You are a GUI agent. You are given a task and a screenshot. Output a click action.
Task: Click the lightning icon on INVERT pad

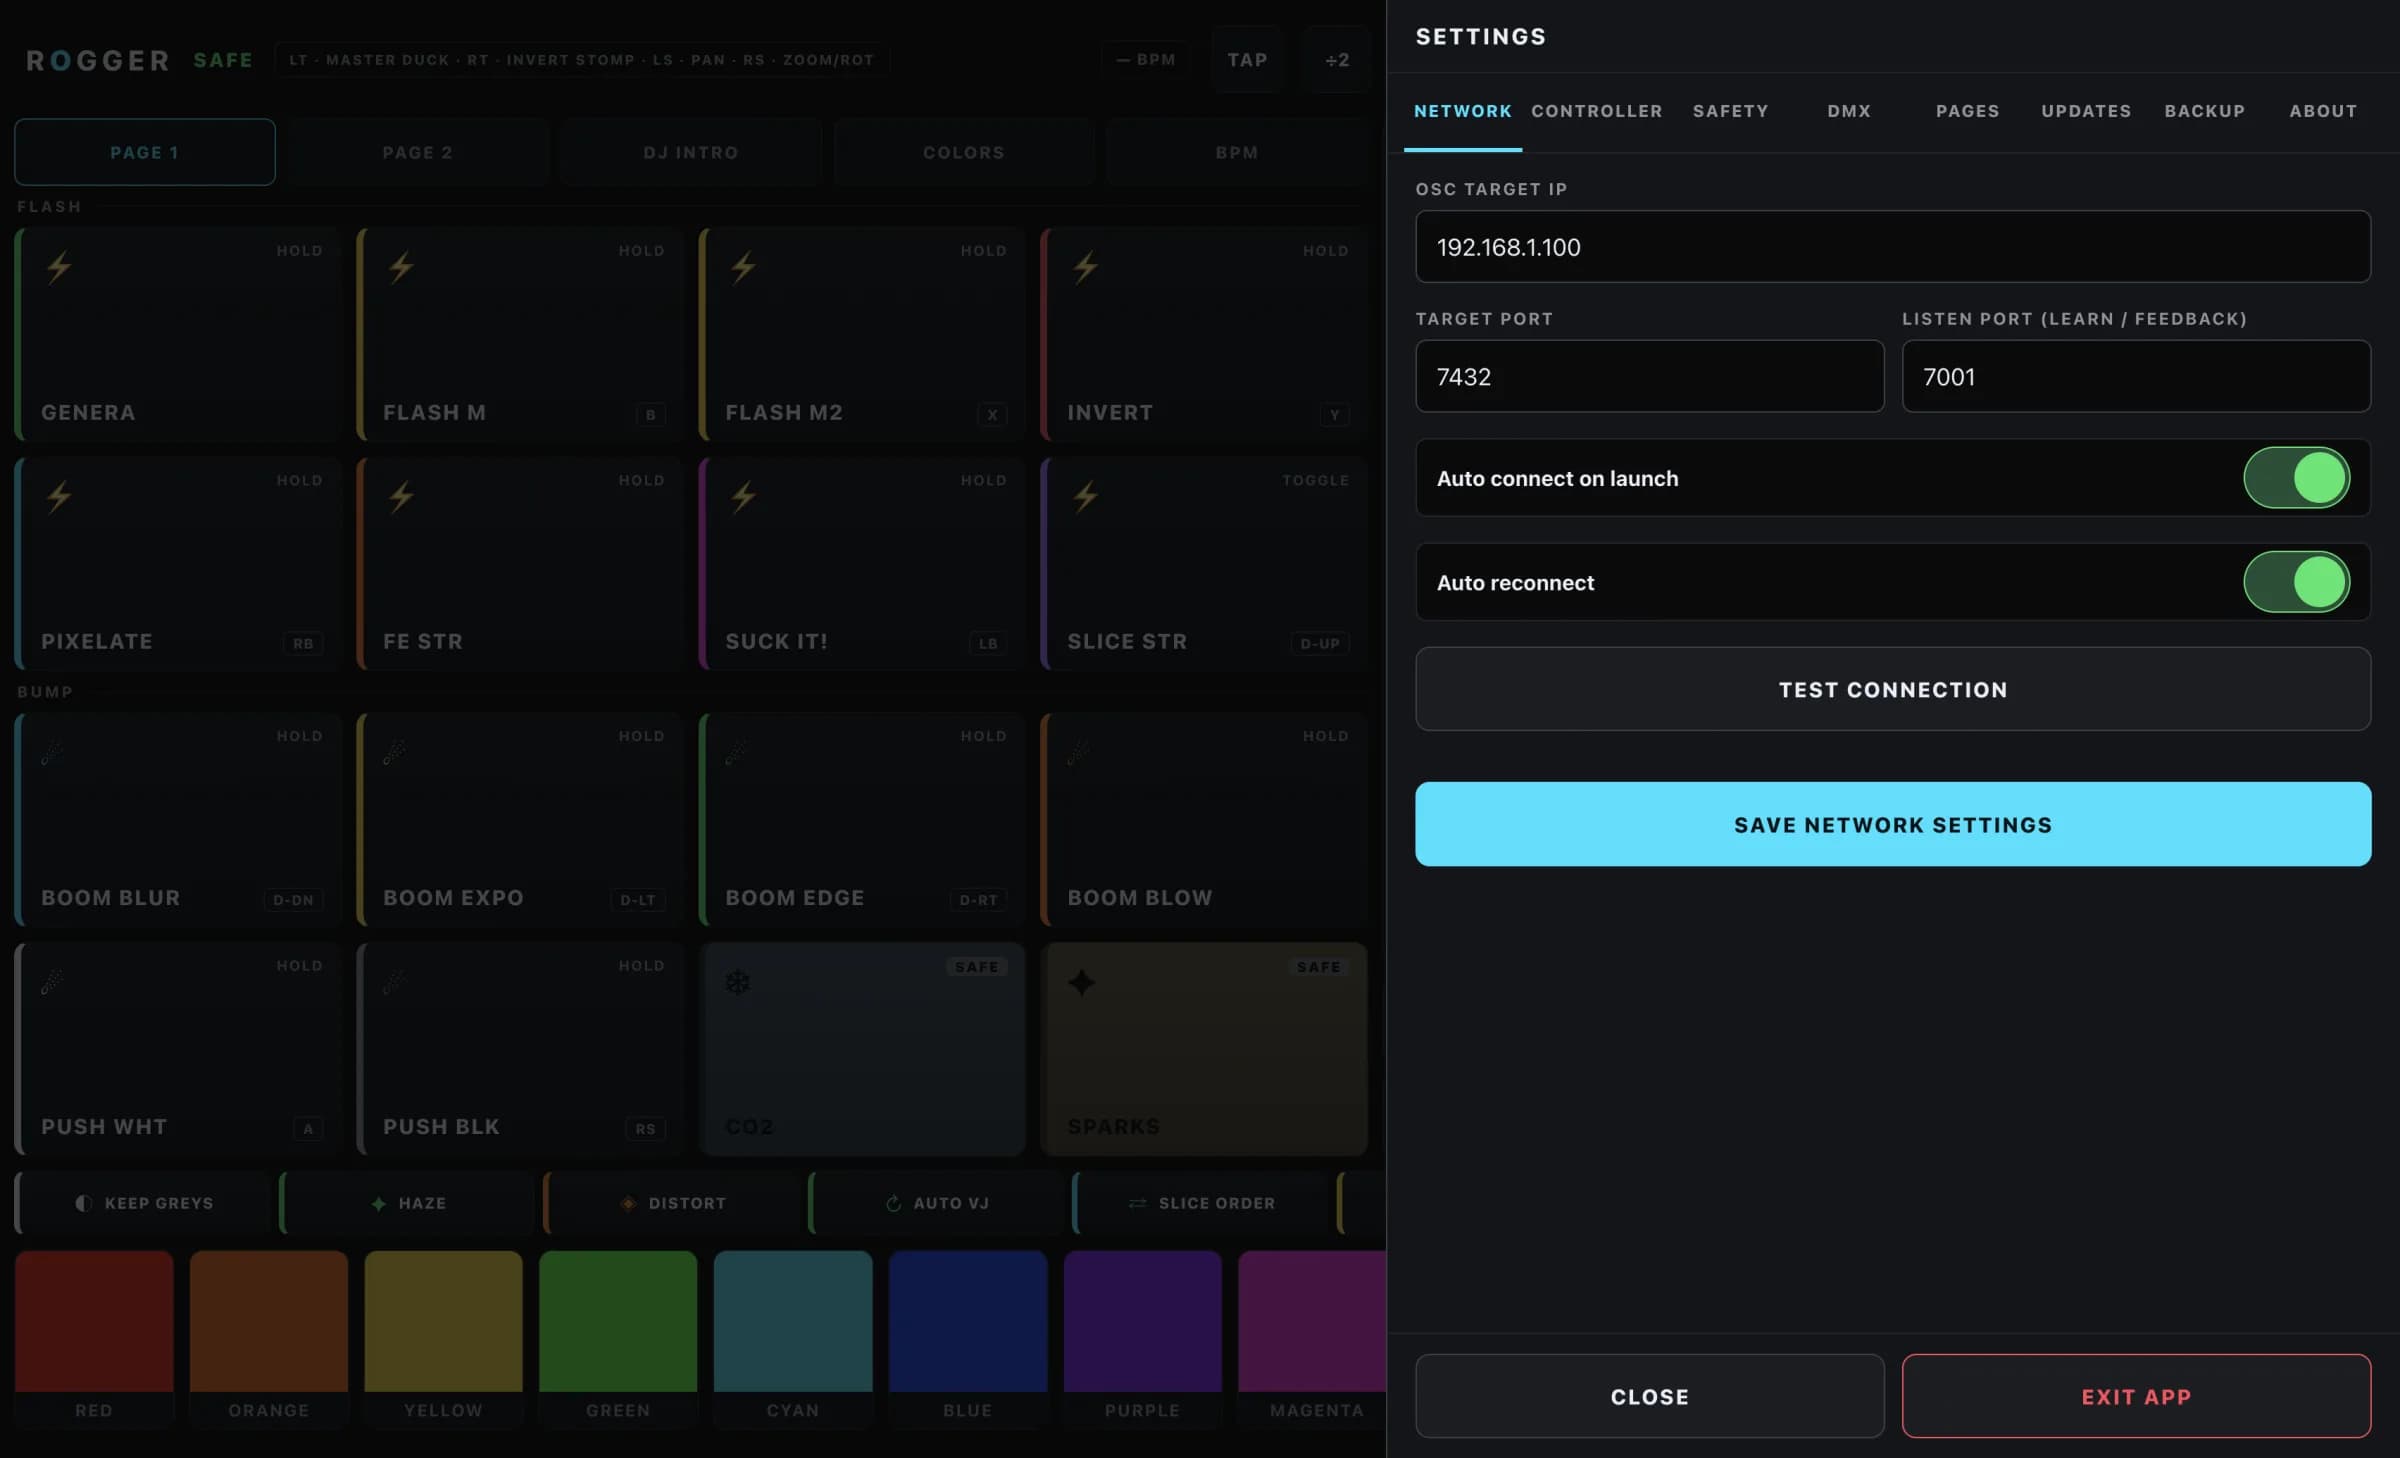click(x=1085, y=267)
